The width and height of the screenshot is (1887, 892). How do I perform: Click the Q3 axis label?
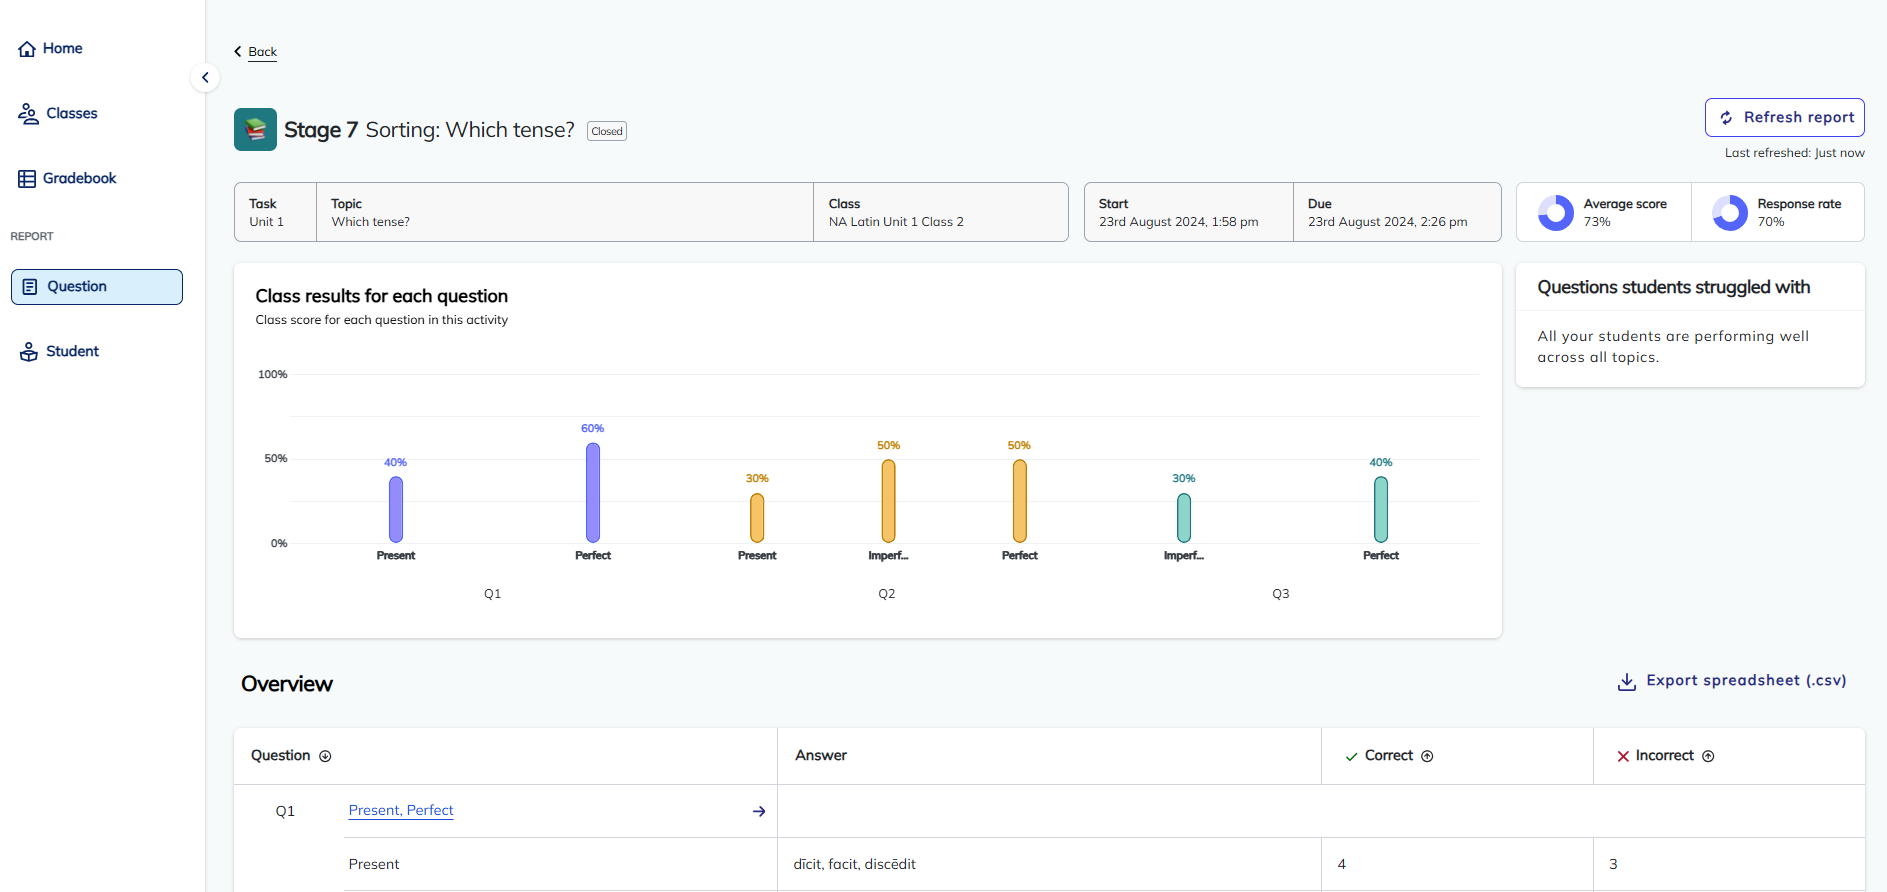[1281, 594]
